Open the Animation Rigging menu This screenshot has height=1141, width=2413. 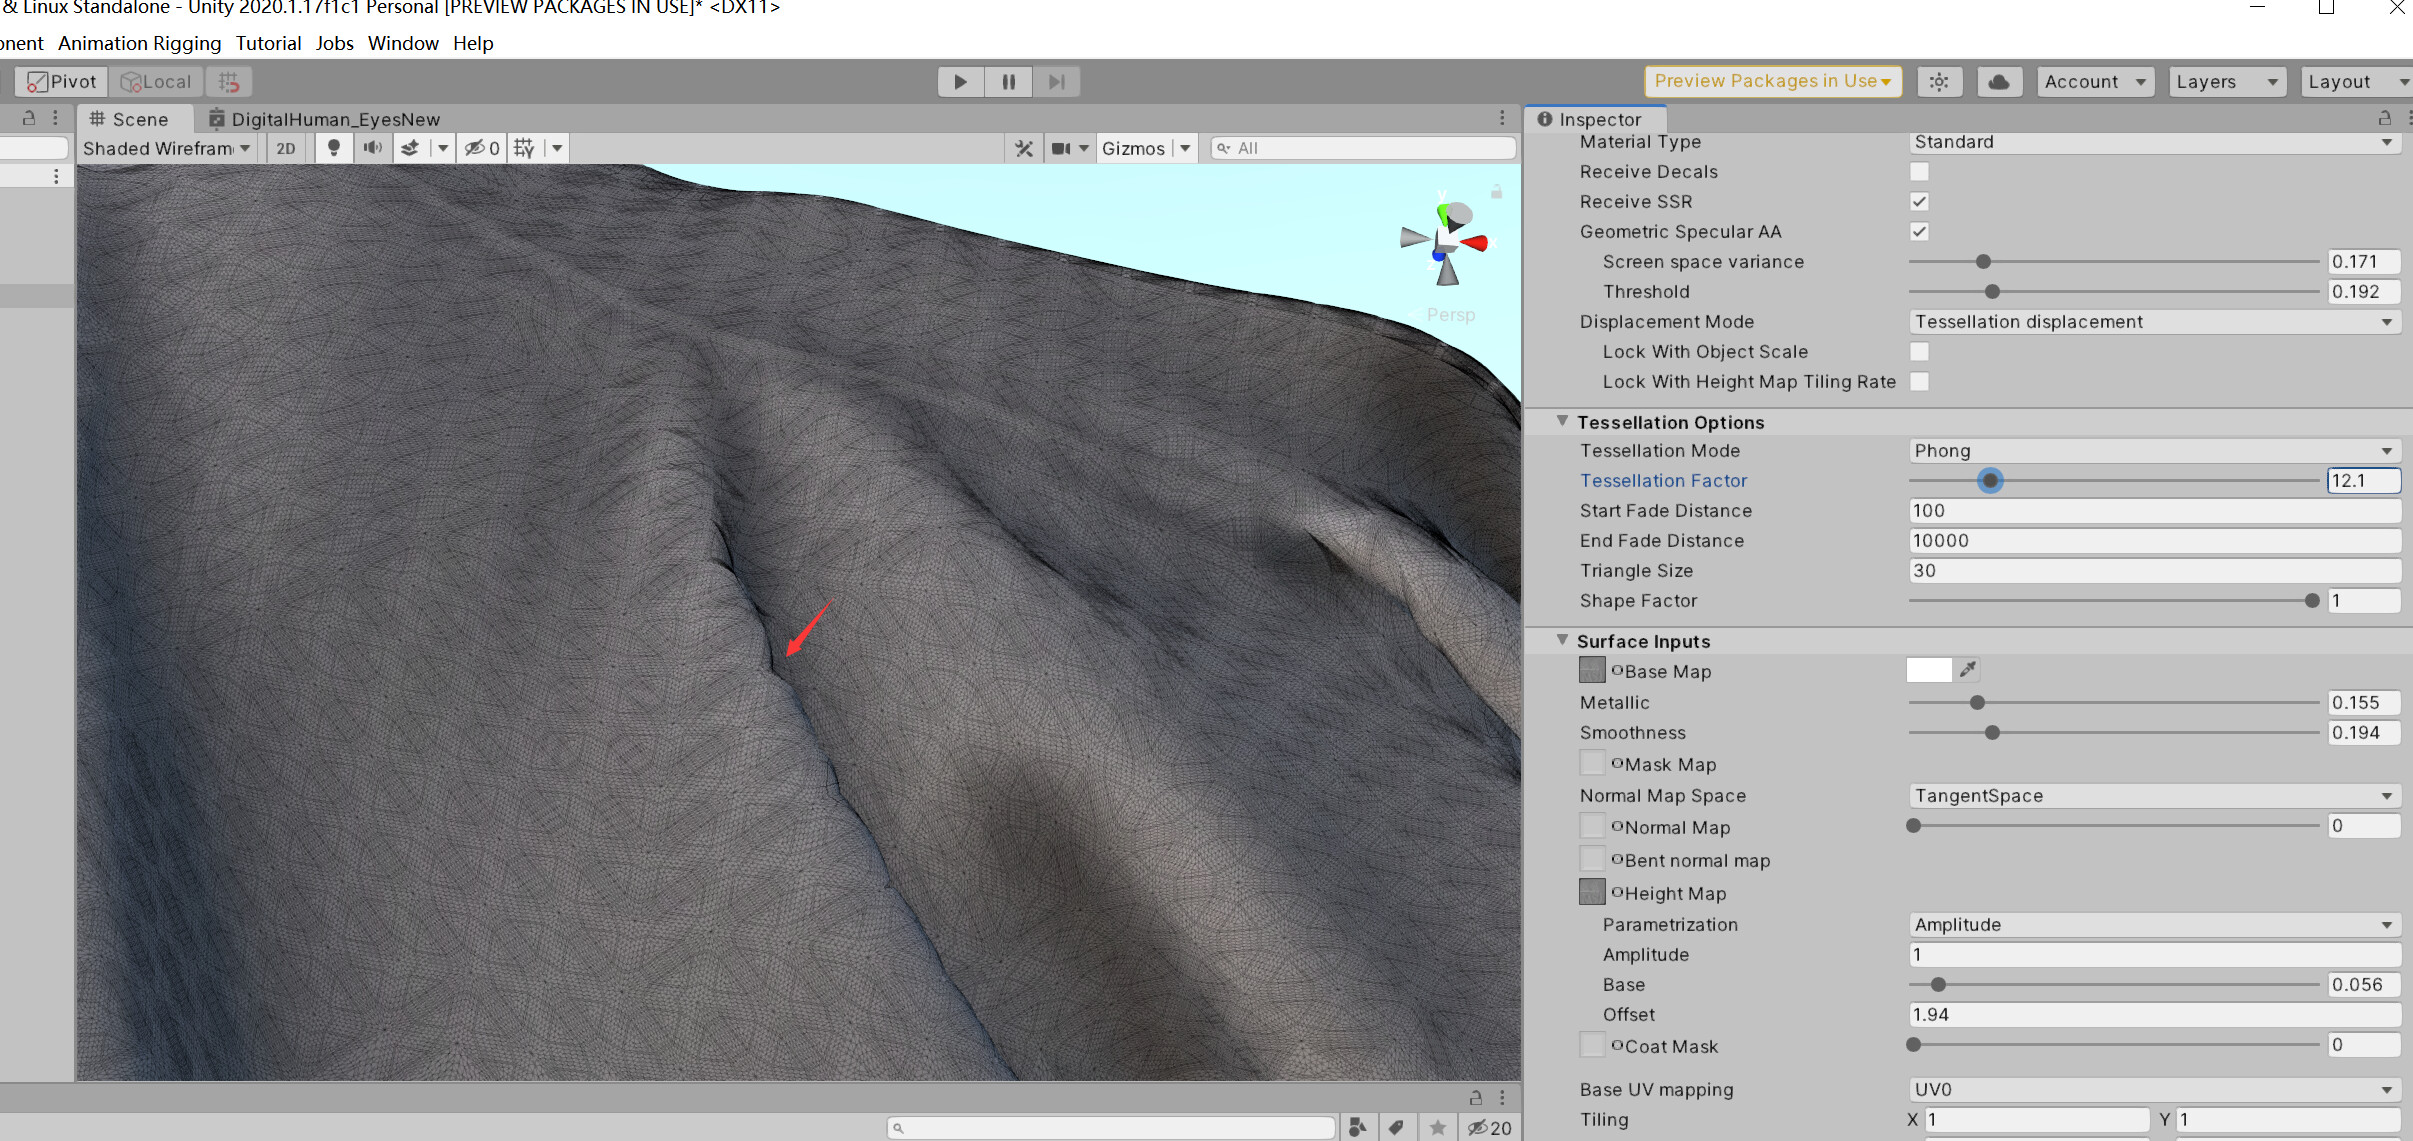pyautogui.click(x=139, y=43)
